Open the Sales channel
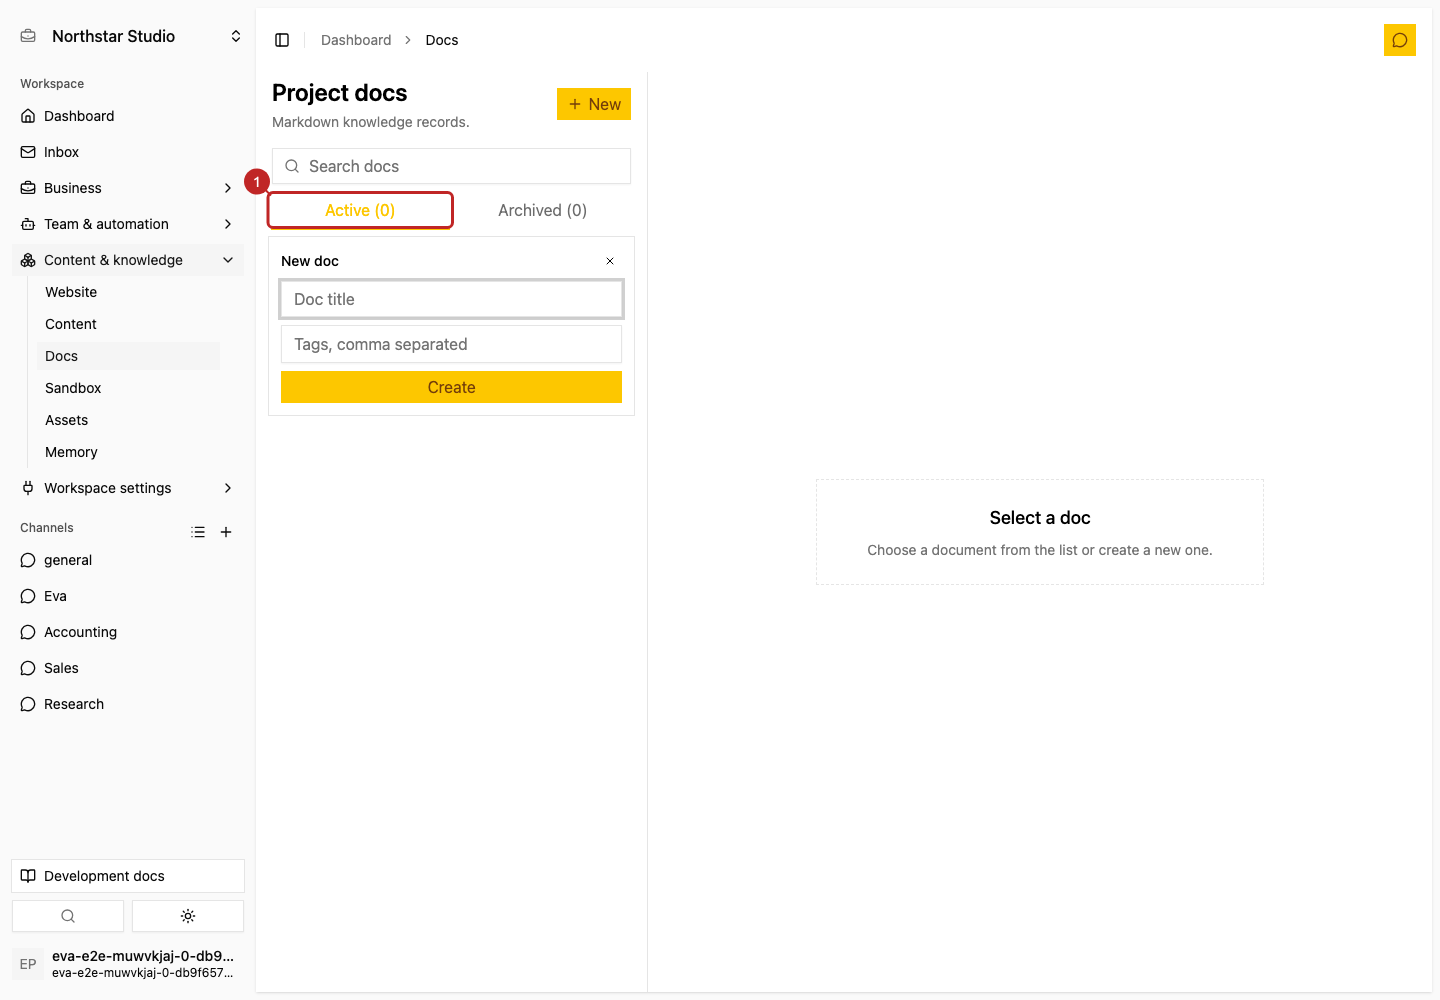Viewport: 1440px width, 1000px height. tap(128, 668)
